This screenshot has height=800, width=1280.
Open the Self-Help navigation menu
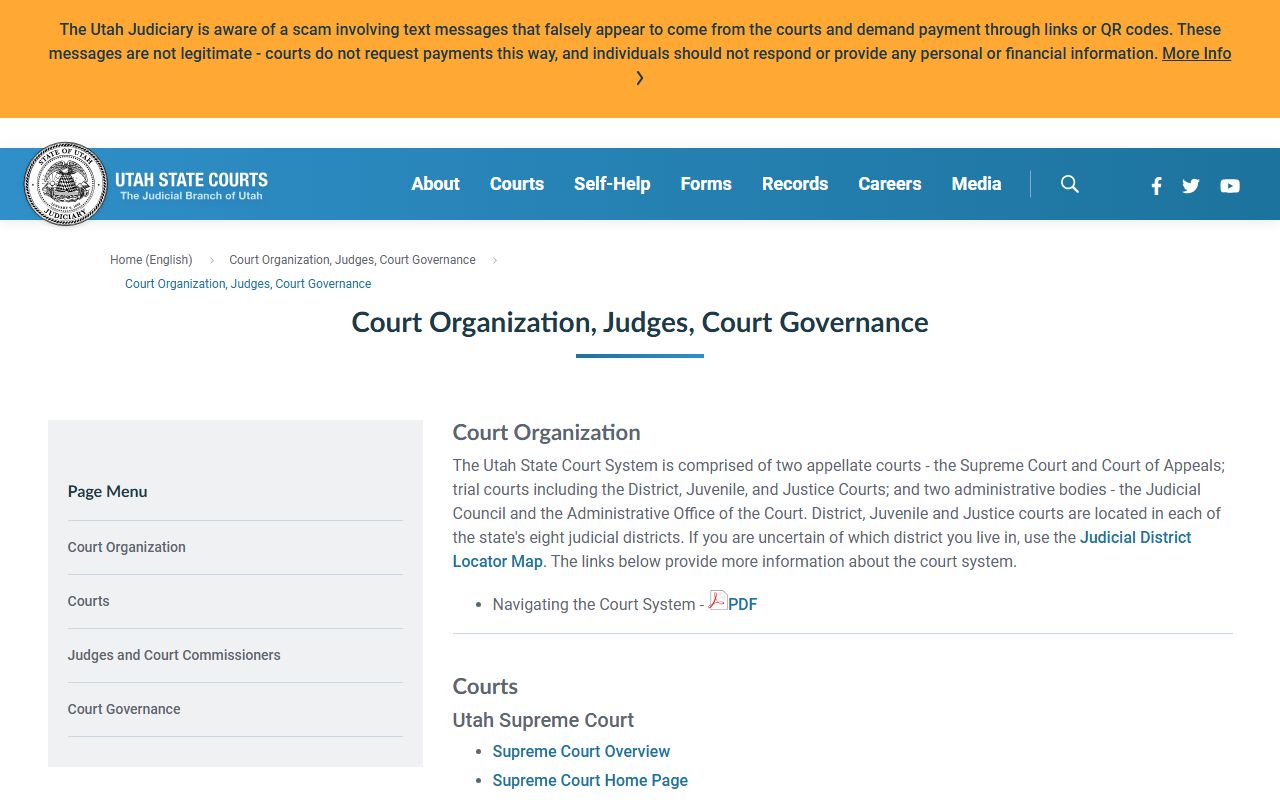point(612,184)
